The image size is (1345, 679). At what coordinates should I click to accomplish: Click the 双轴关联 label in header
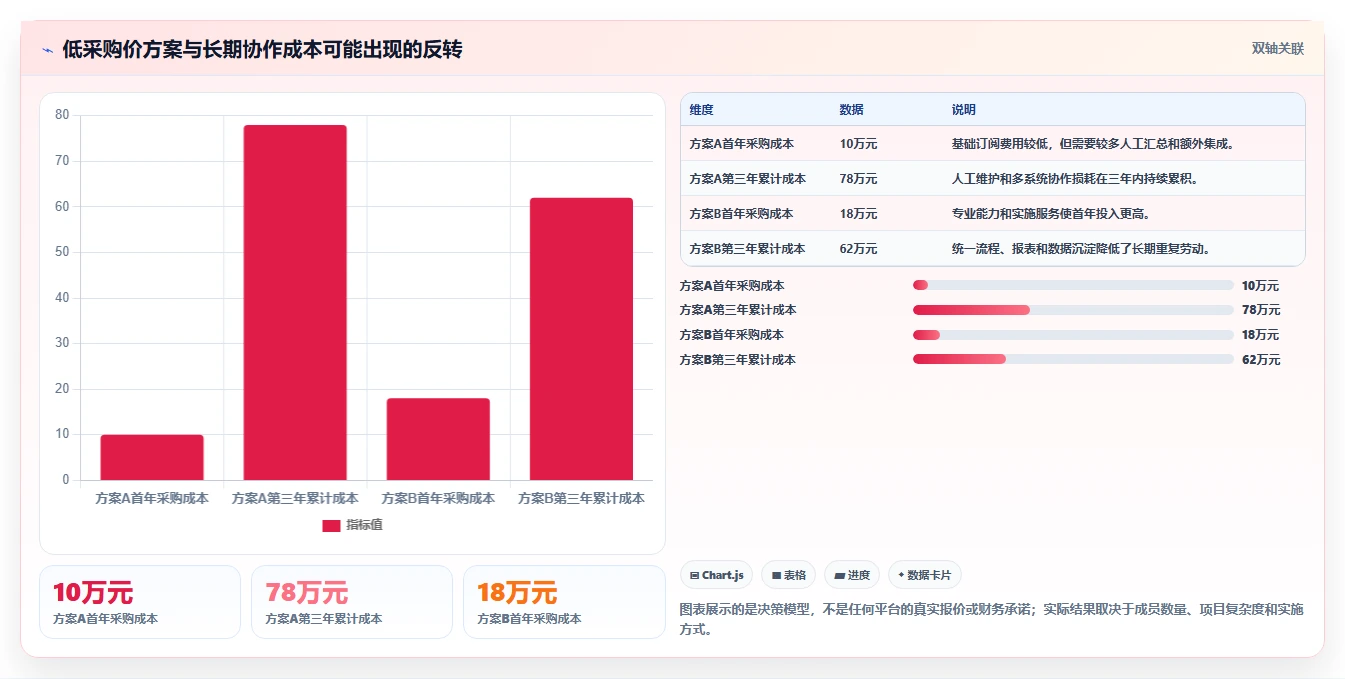[1277, 49]
